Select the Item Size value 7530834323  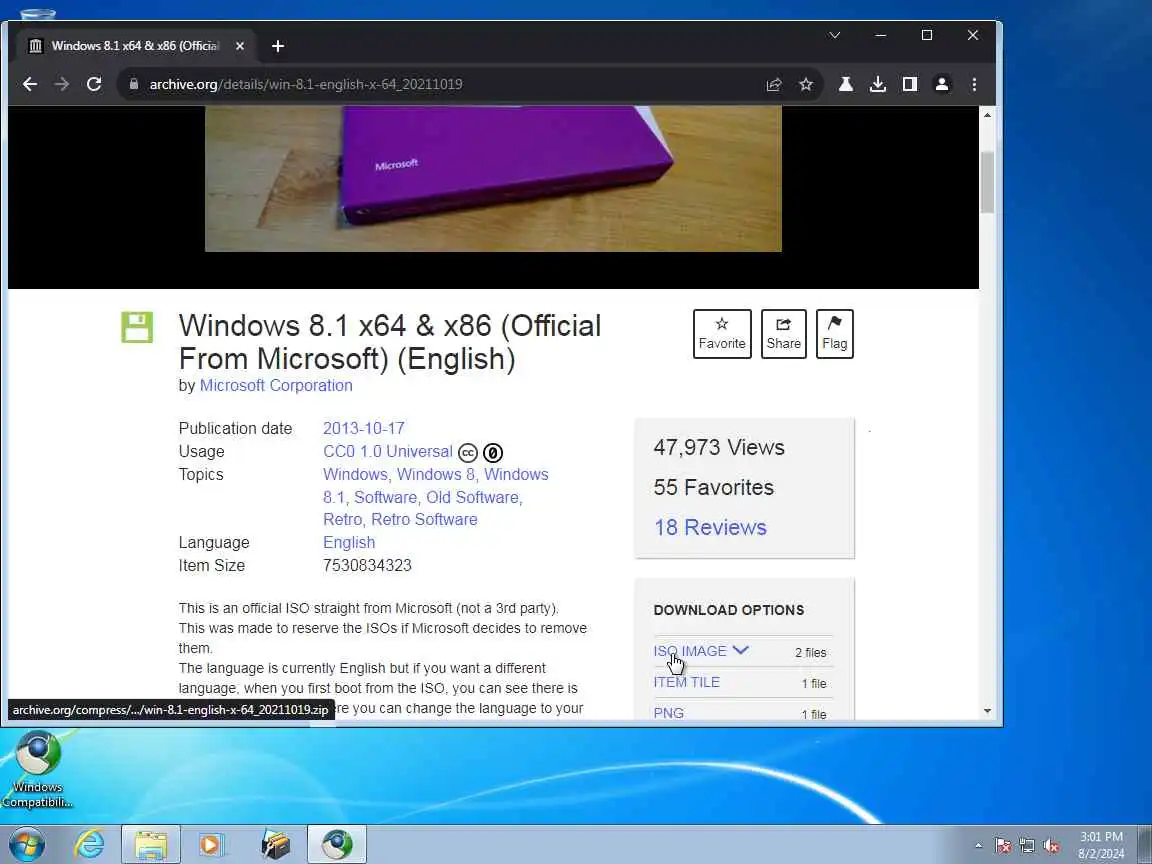367,566
